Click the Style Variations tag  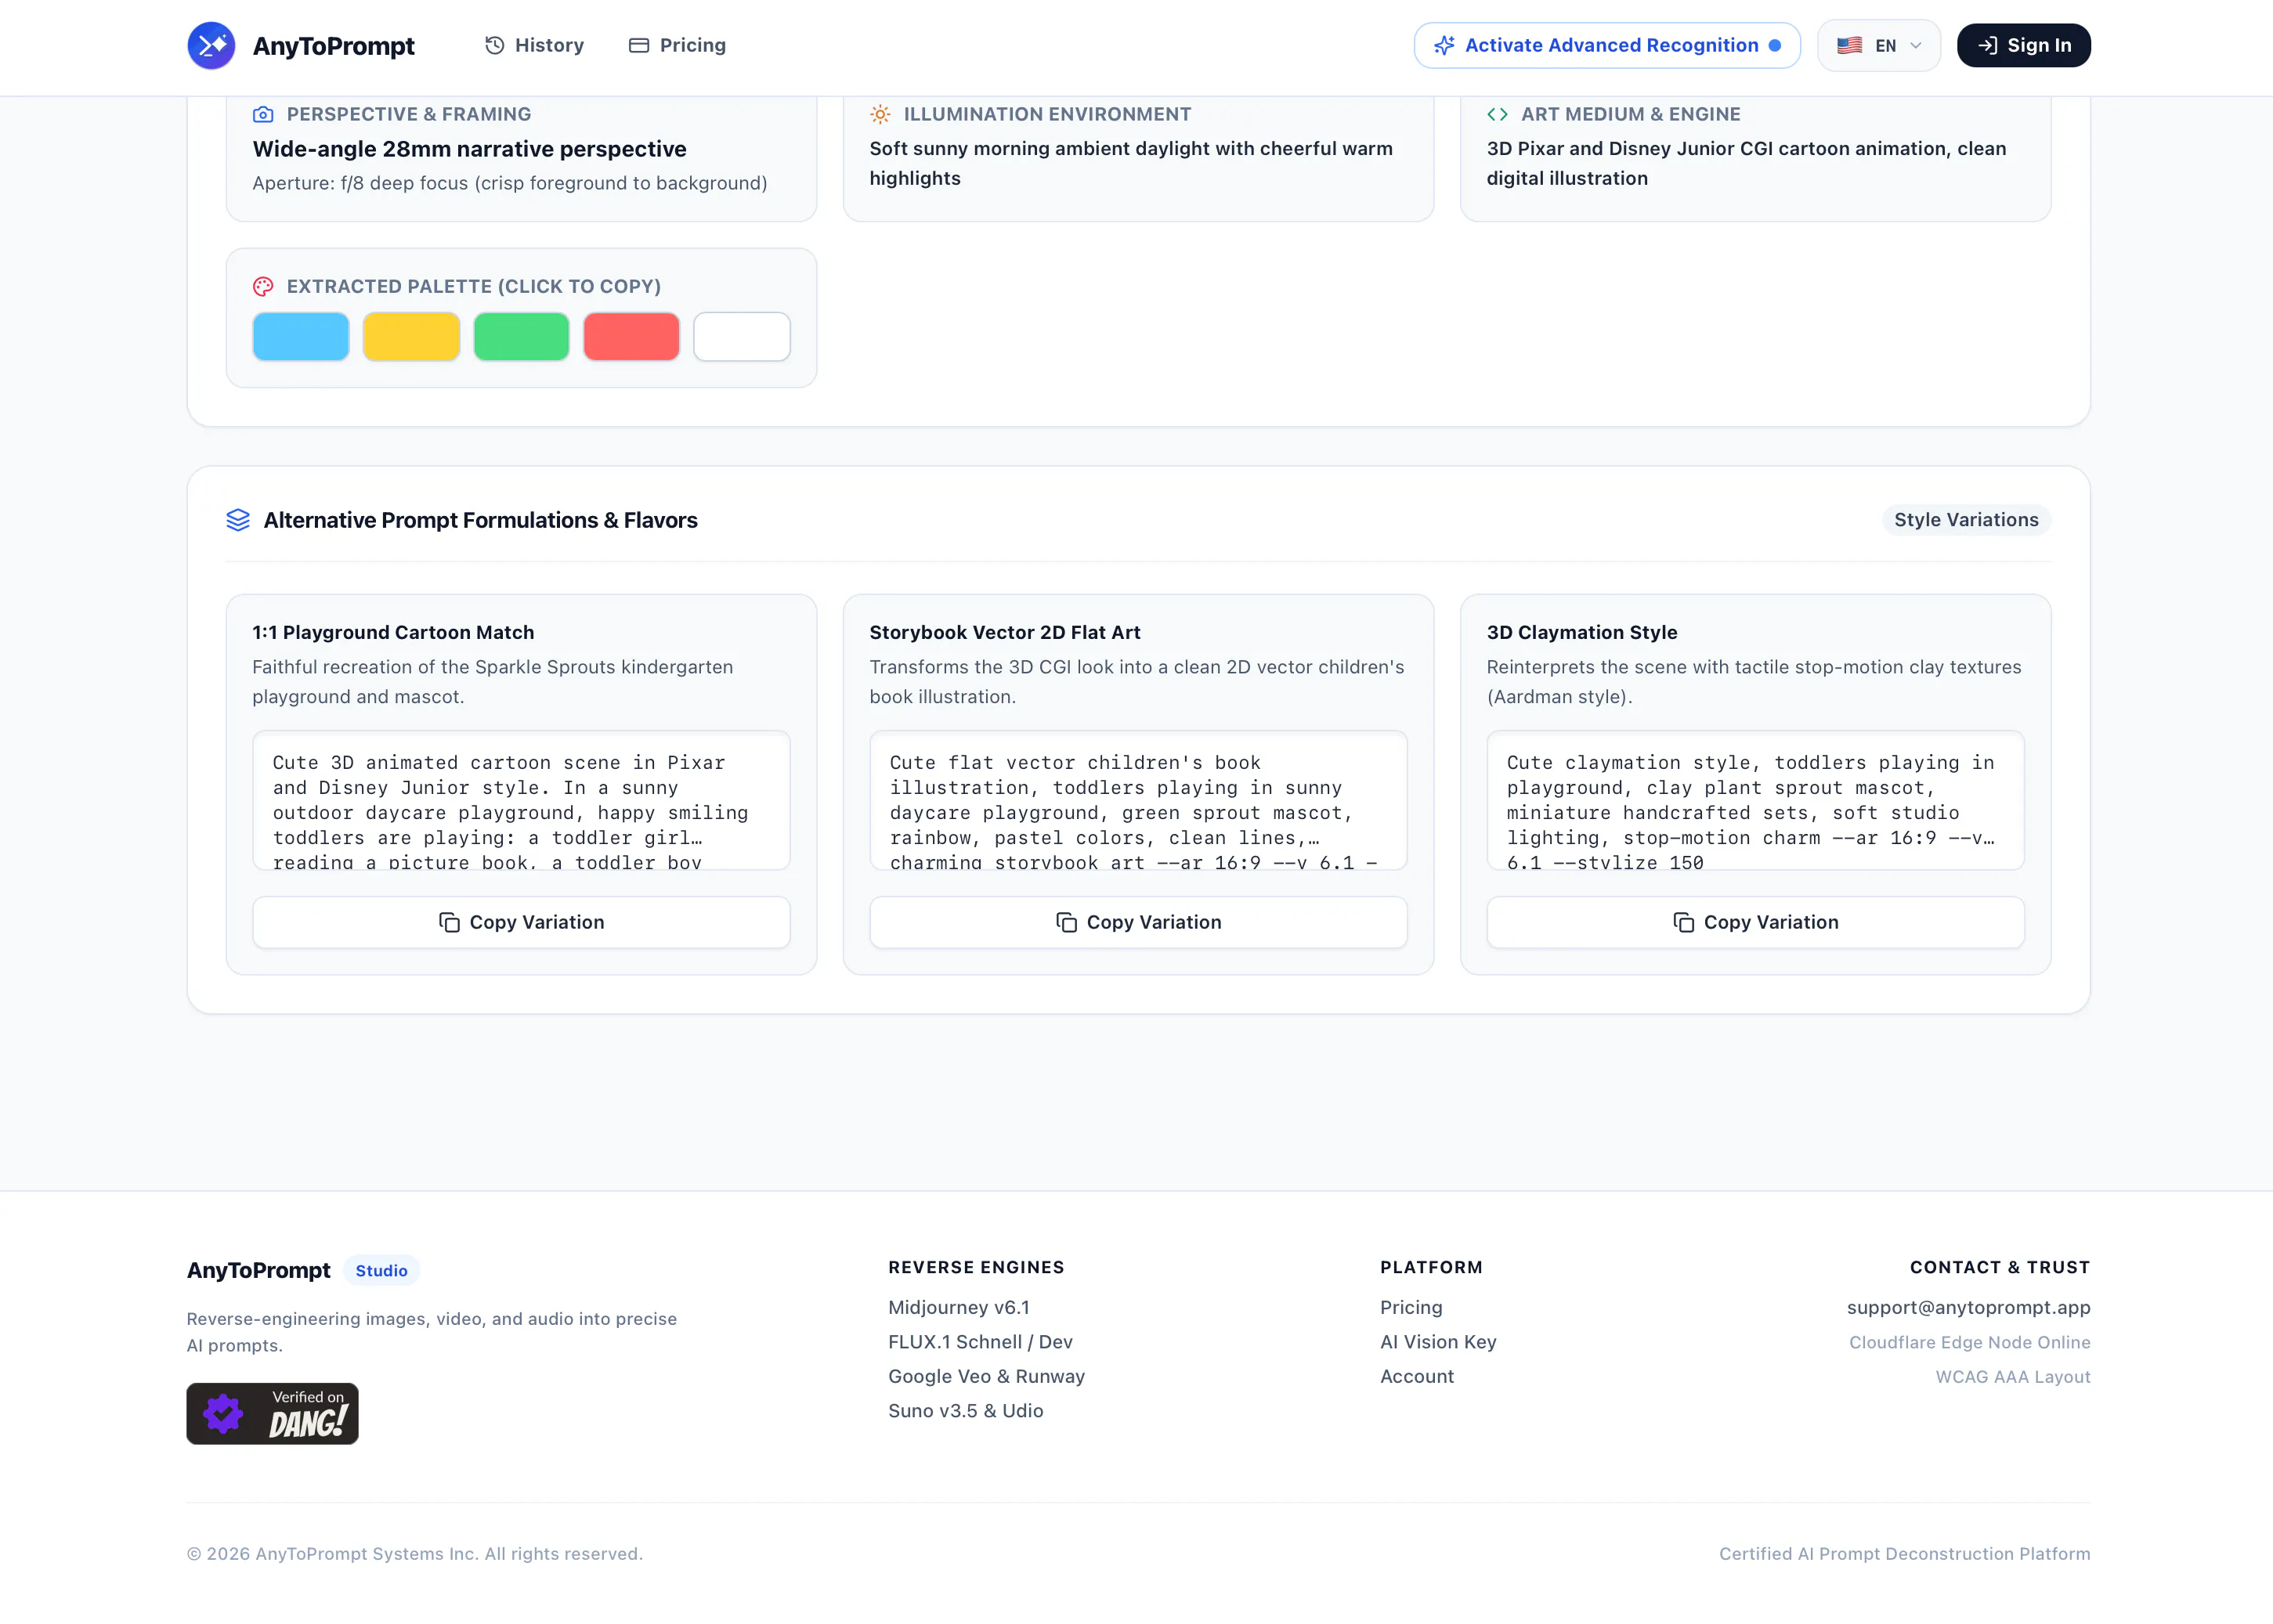coord(1965,520)
